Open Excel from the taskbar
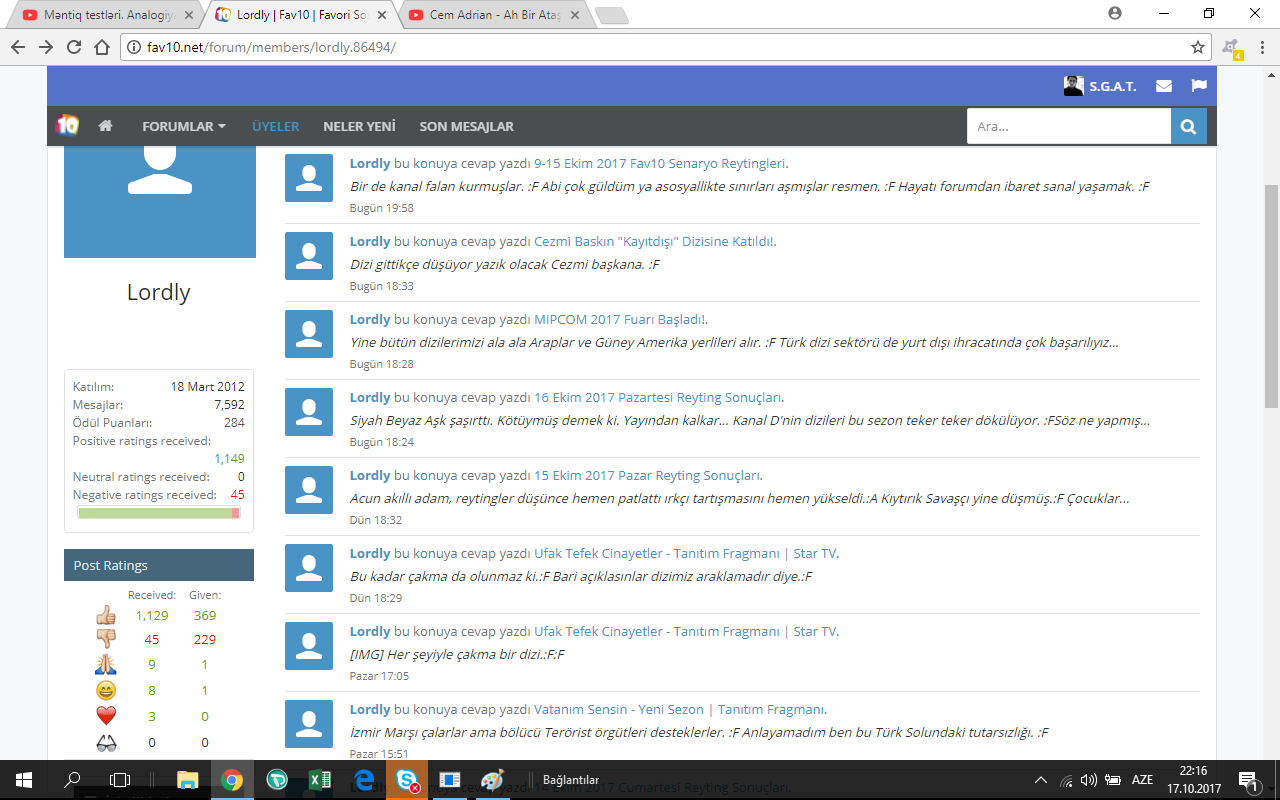The height and width of the screenshot is (800, 1280). tap(320, 780)
